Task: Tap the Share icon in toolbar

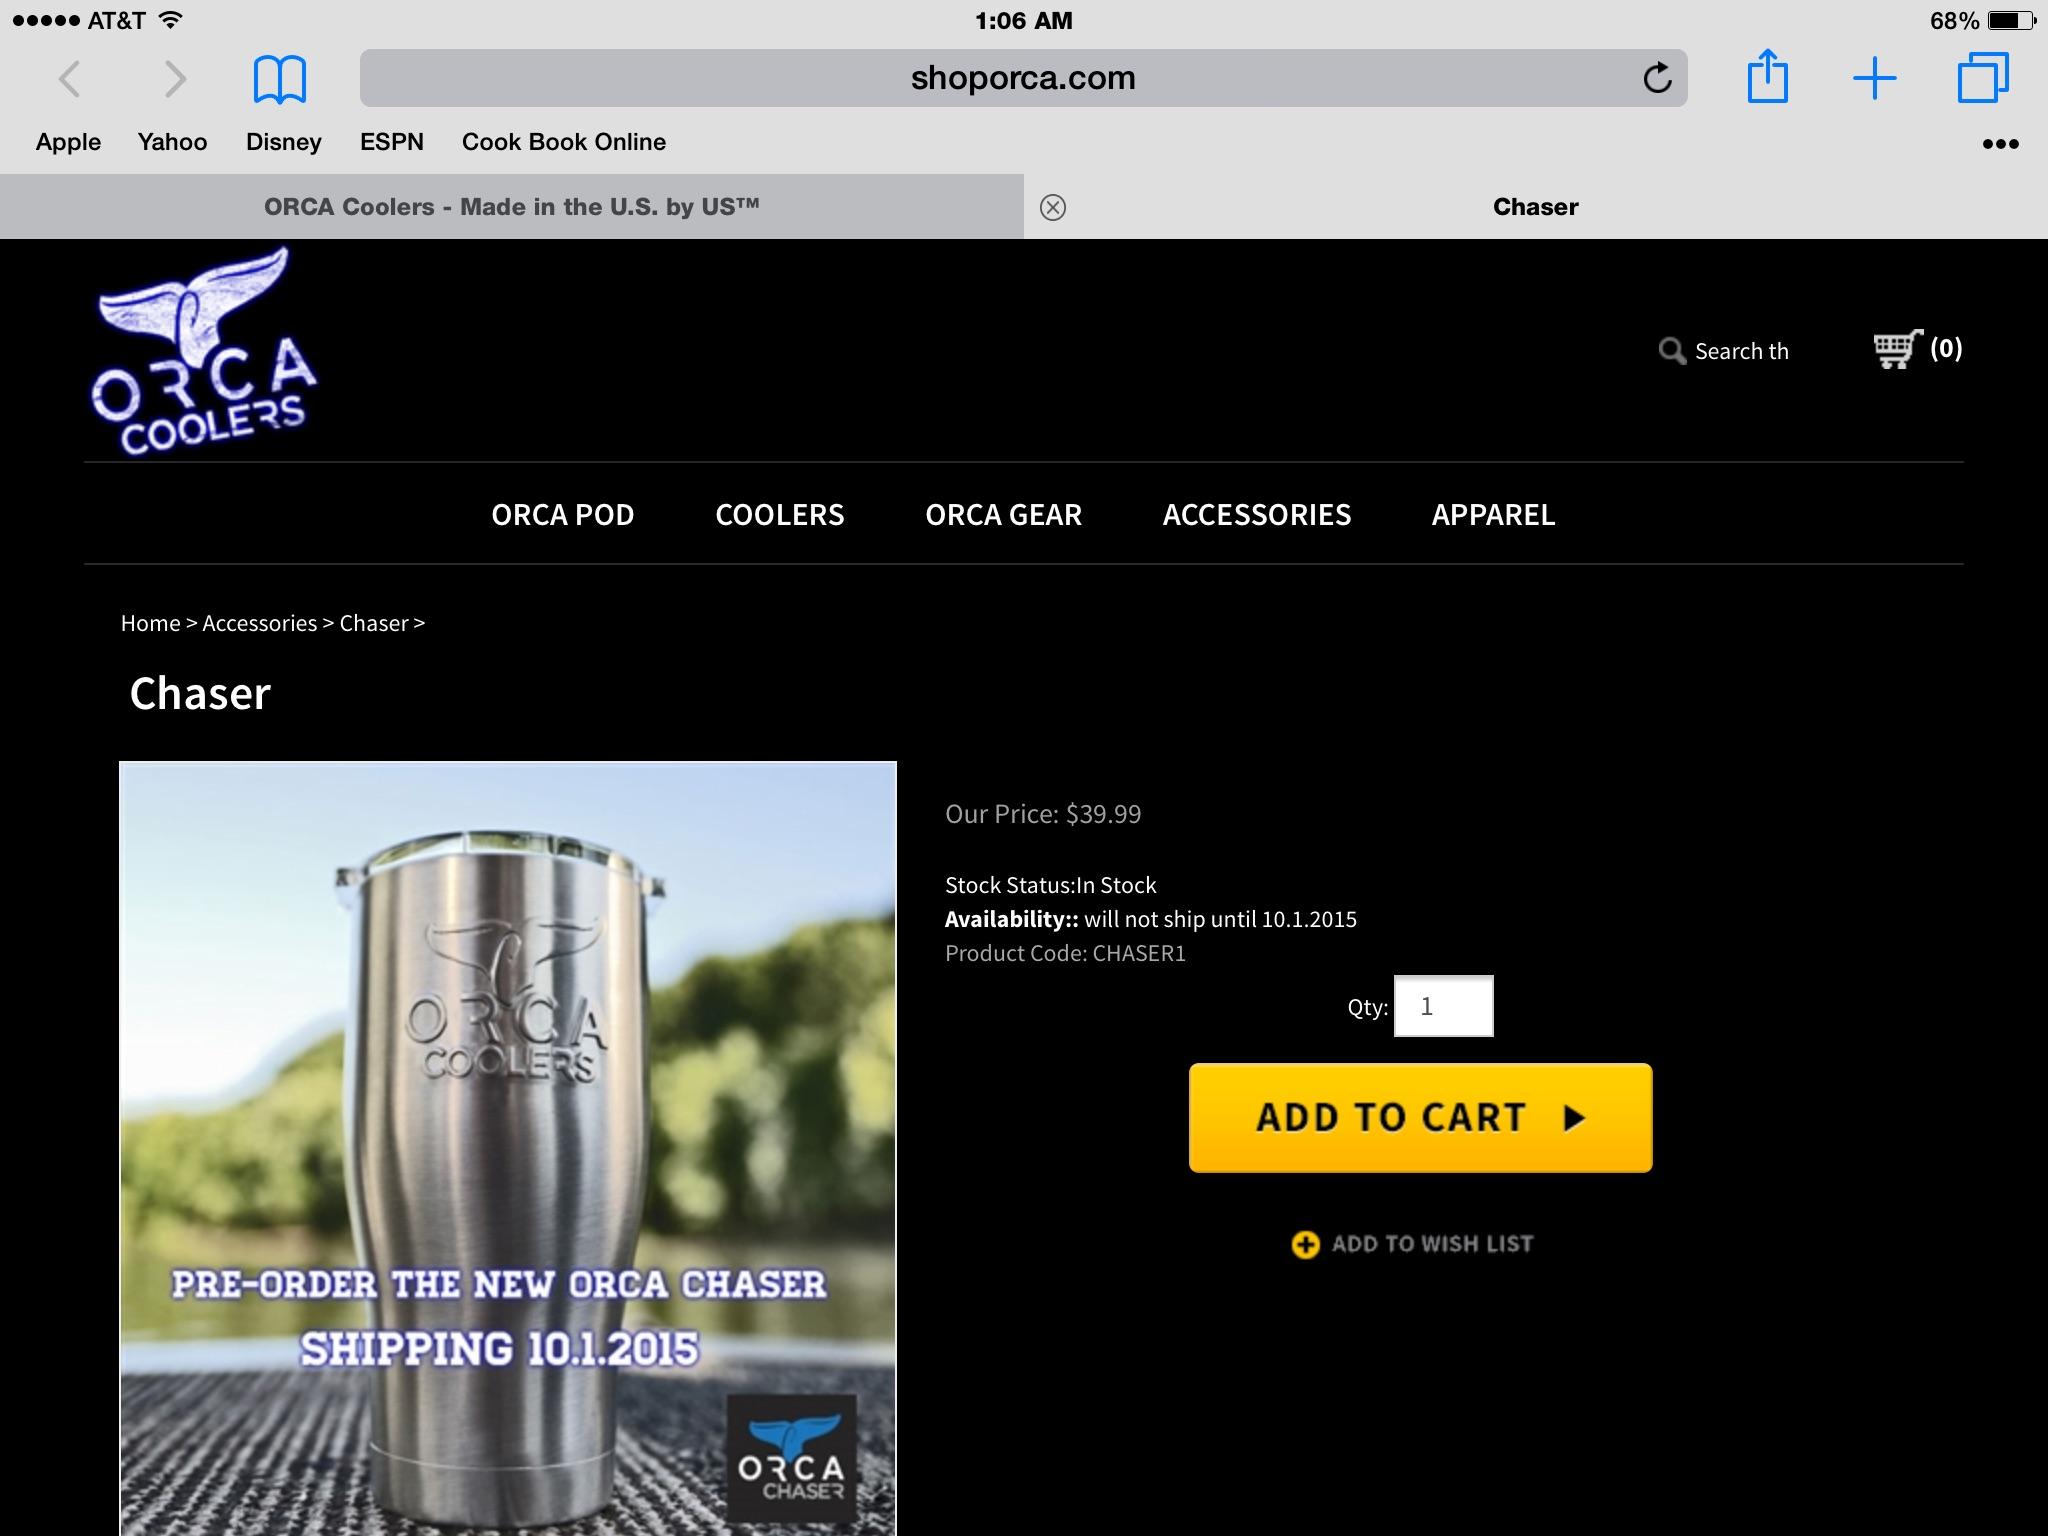Action: point(1767,76)
